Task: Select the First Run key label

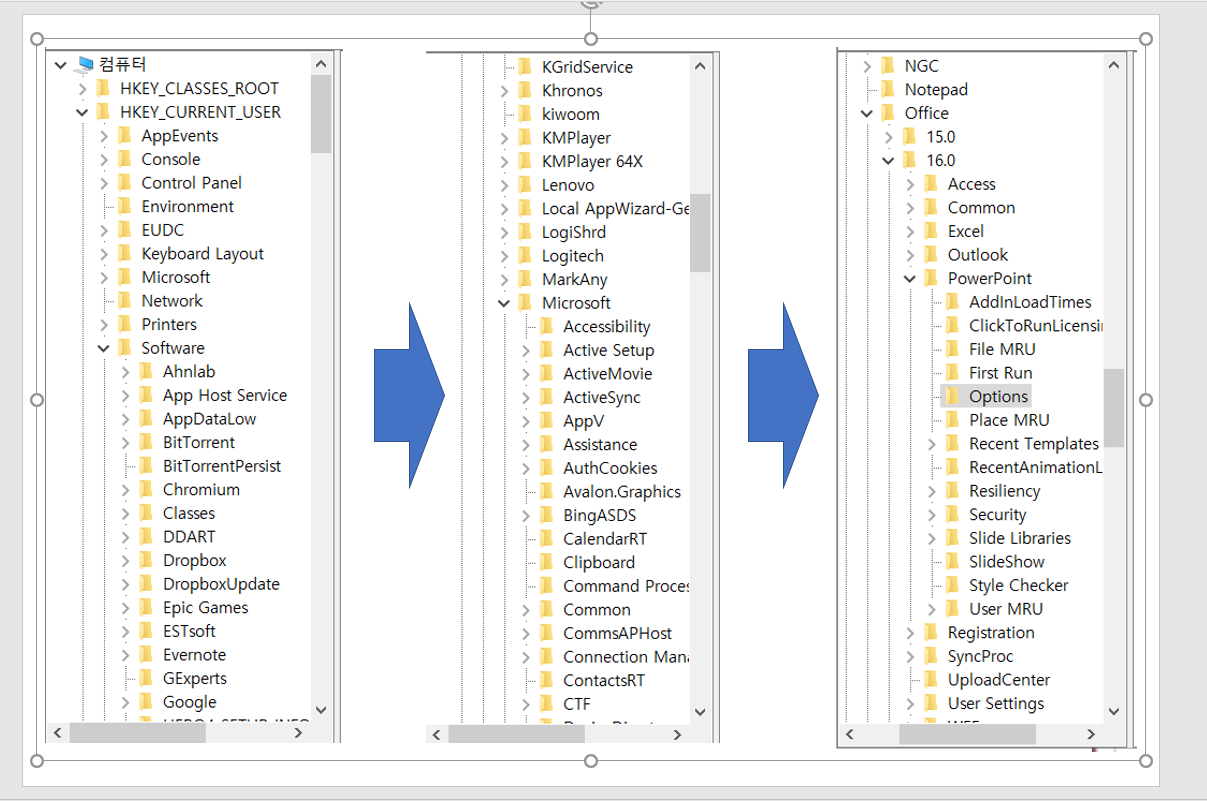Action: pyautogui.click(x=1000, y=373)
